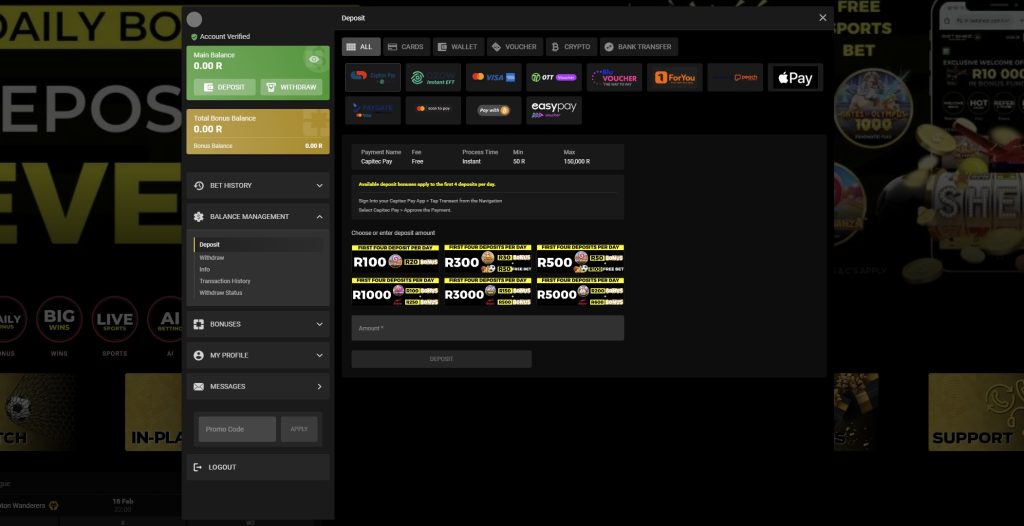Open Transaction History link in sidebar
The image size is (1024, 526).
pos(225,281)
